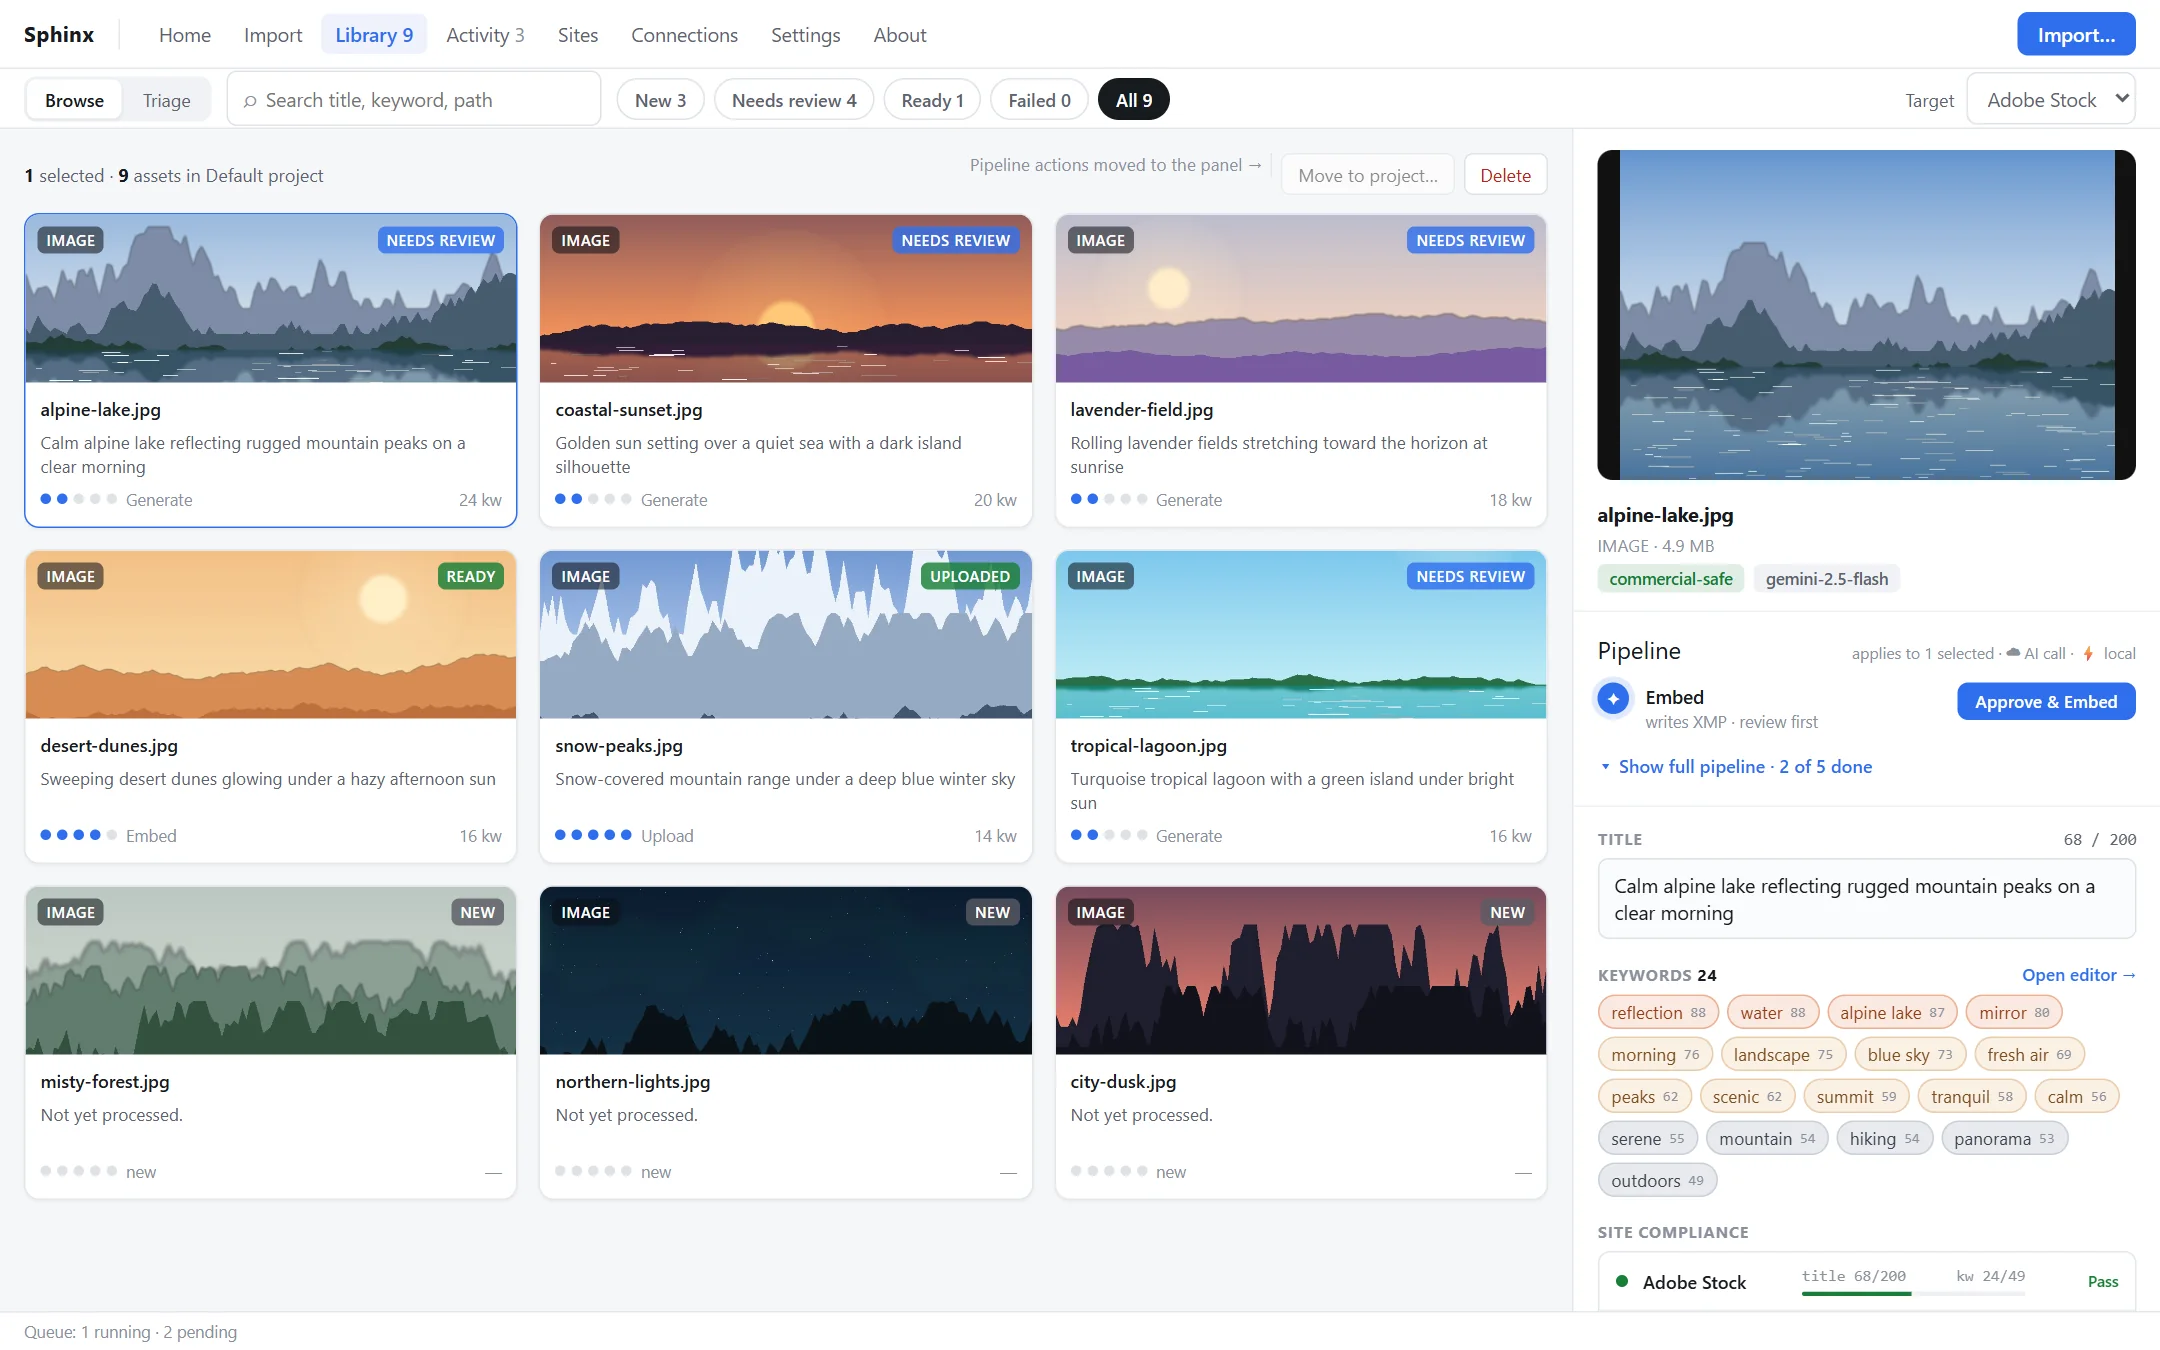This screenshot has width=2160, height=1350.
Task: Open the Connections page
Action: (684, 35)
